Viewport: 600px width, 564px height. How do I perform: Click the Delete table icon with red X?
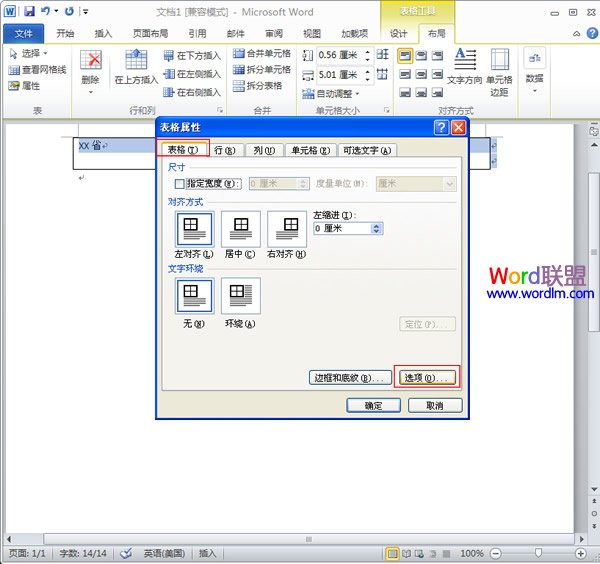pyautogui.click(x=91, y=60)
